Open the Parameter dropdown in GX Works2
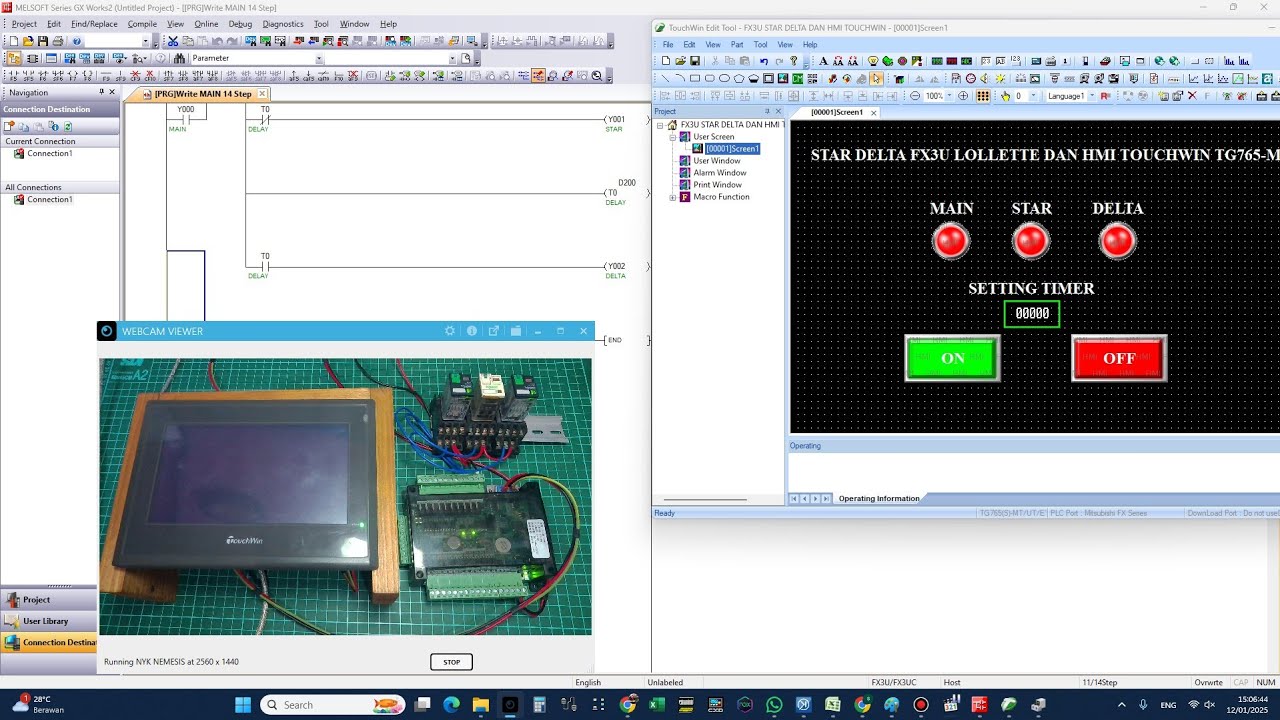 click(319, 58)
